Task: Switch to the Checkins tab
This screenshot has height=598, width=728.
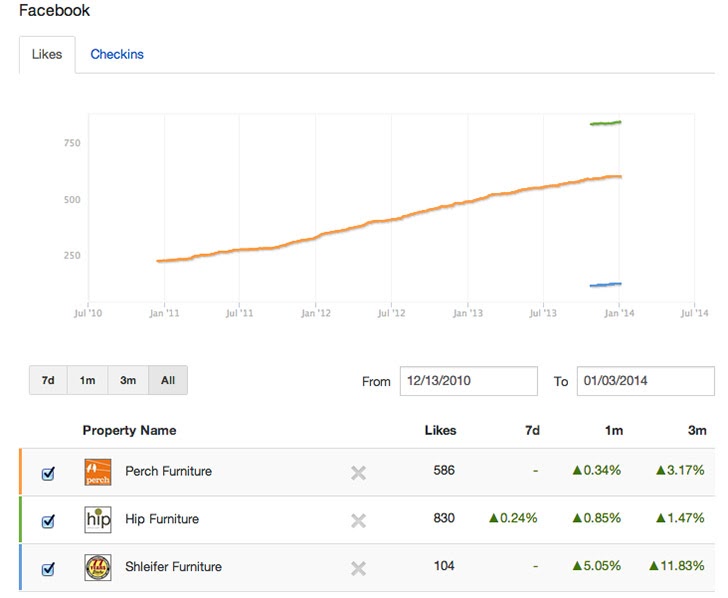Action: click(x=117, y=55)
